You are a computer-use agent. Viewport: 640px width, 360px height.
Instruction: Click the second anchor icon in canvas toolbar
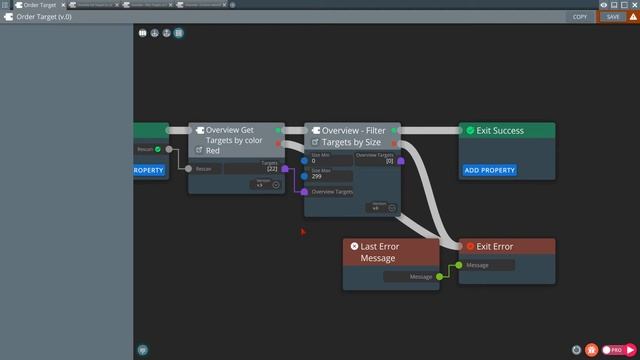coord(167,33)
